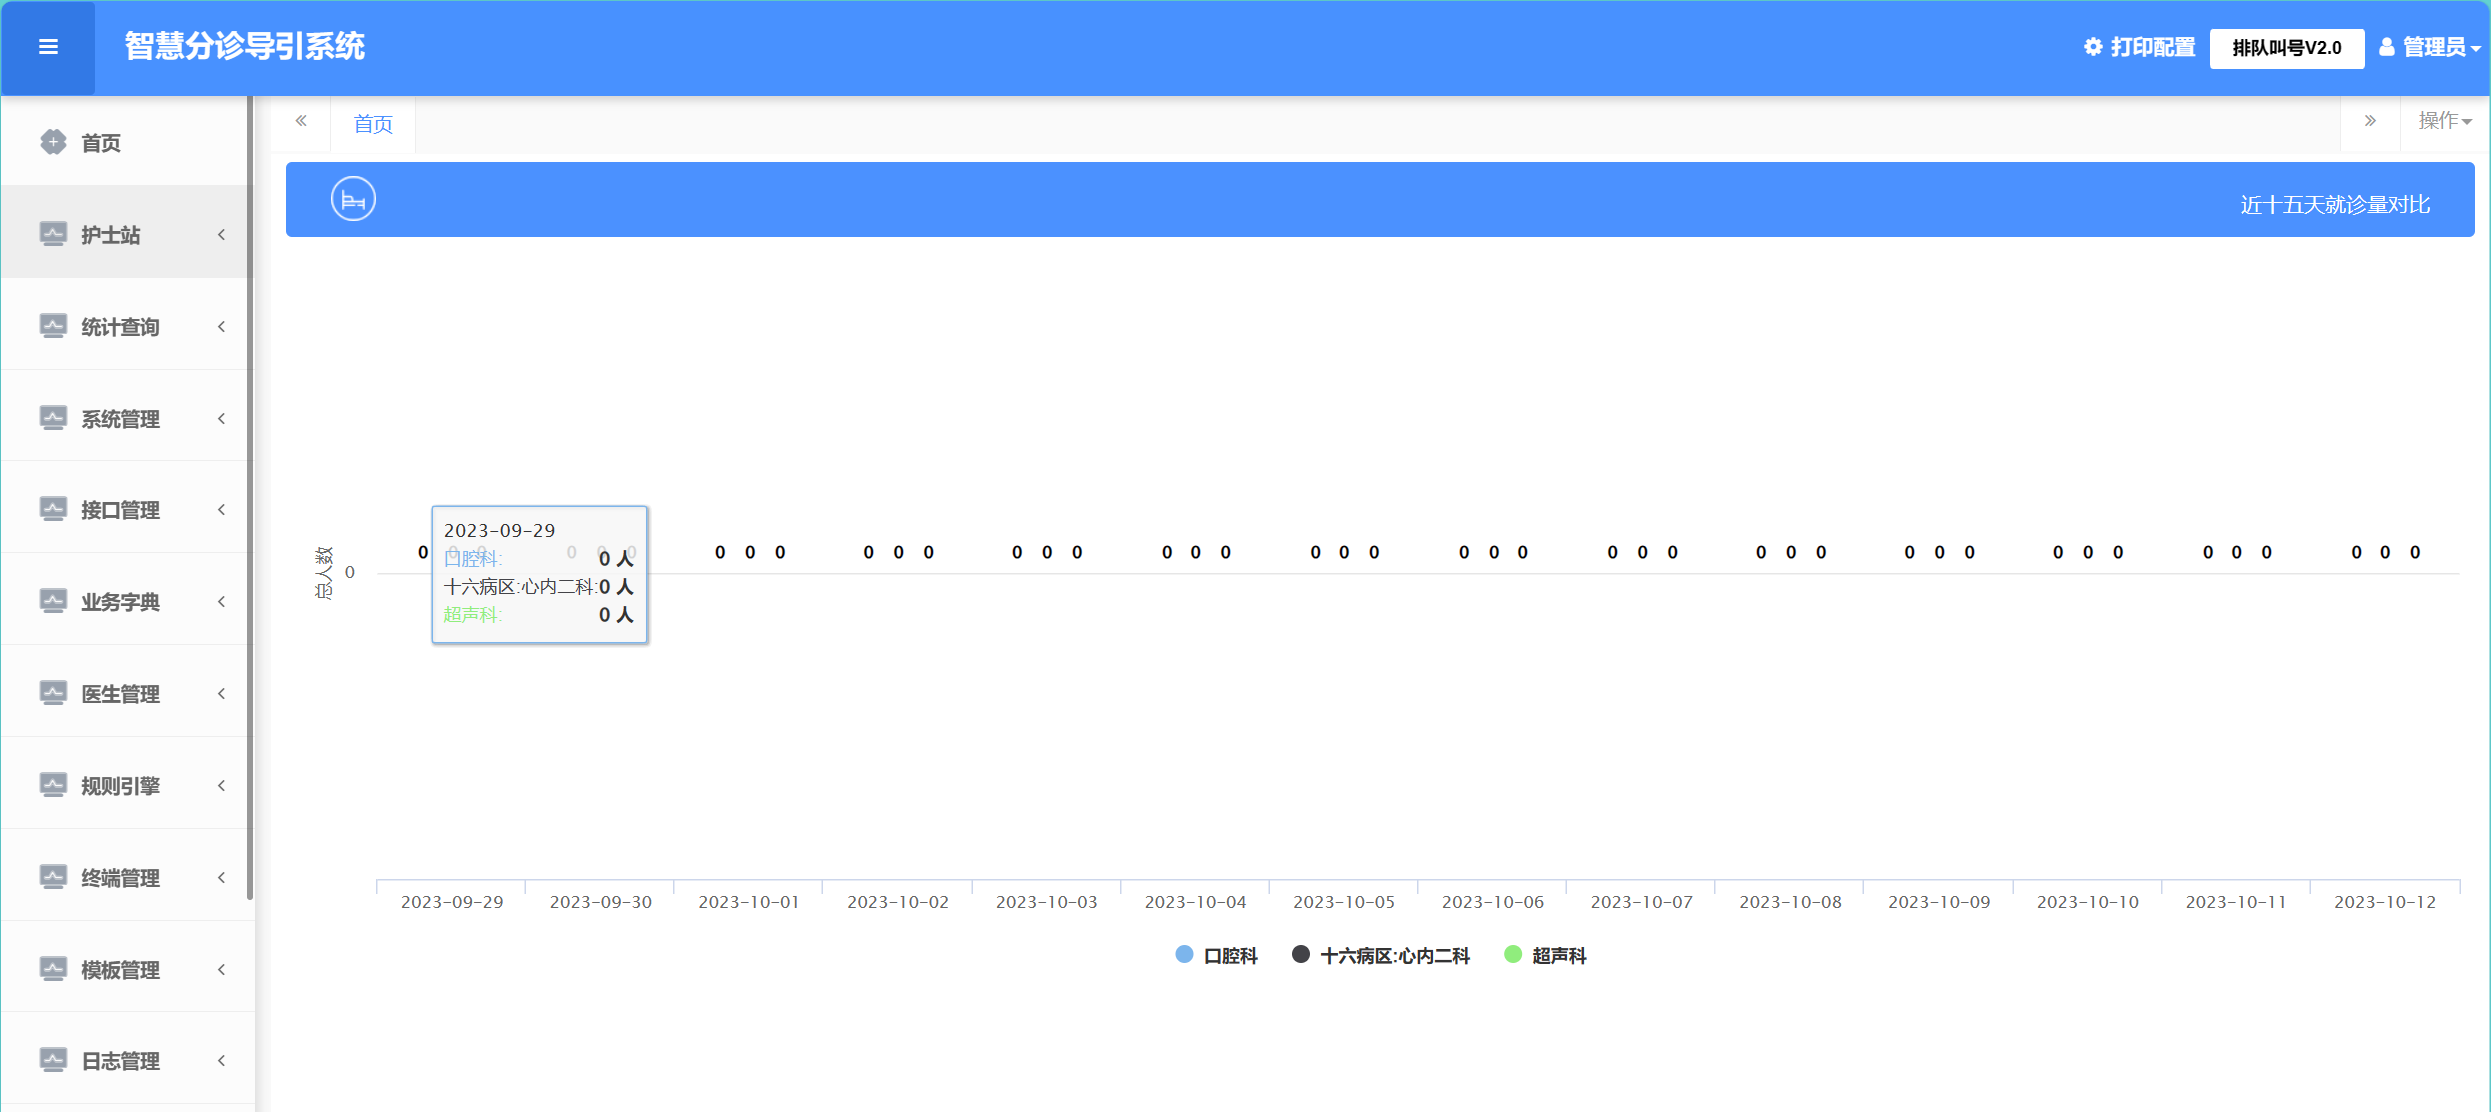Image resolution: width=2491 pixels, height=1112 pixels.
Task: Open 打印配置 settings
Action: click(2140, 47)
